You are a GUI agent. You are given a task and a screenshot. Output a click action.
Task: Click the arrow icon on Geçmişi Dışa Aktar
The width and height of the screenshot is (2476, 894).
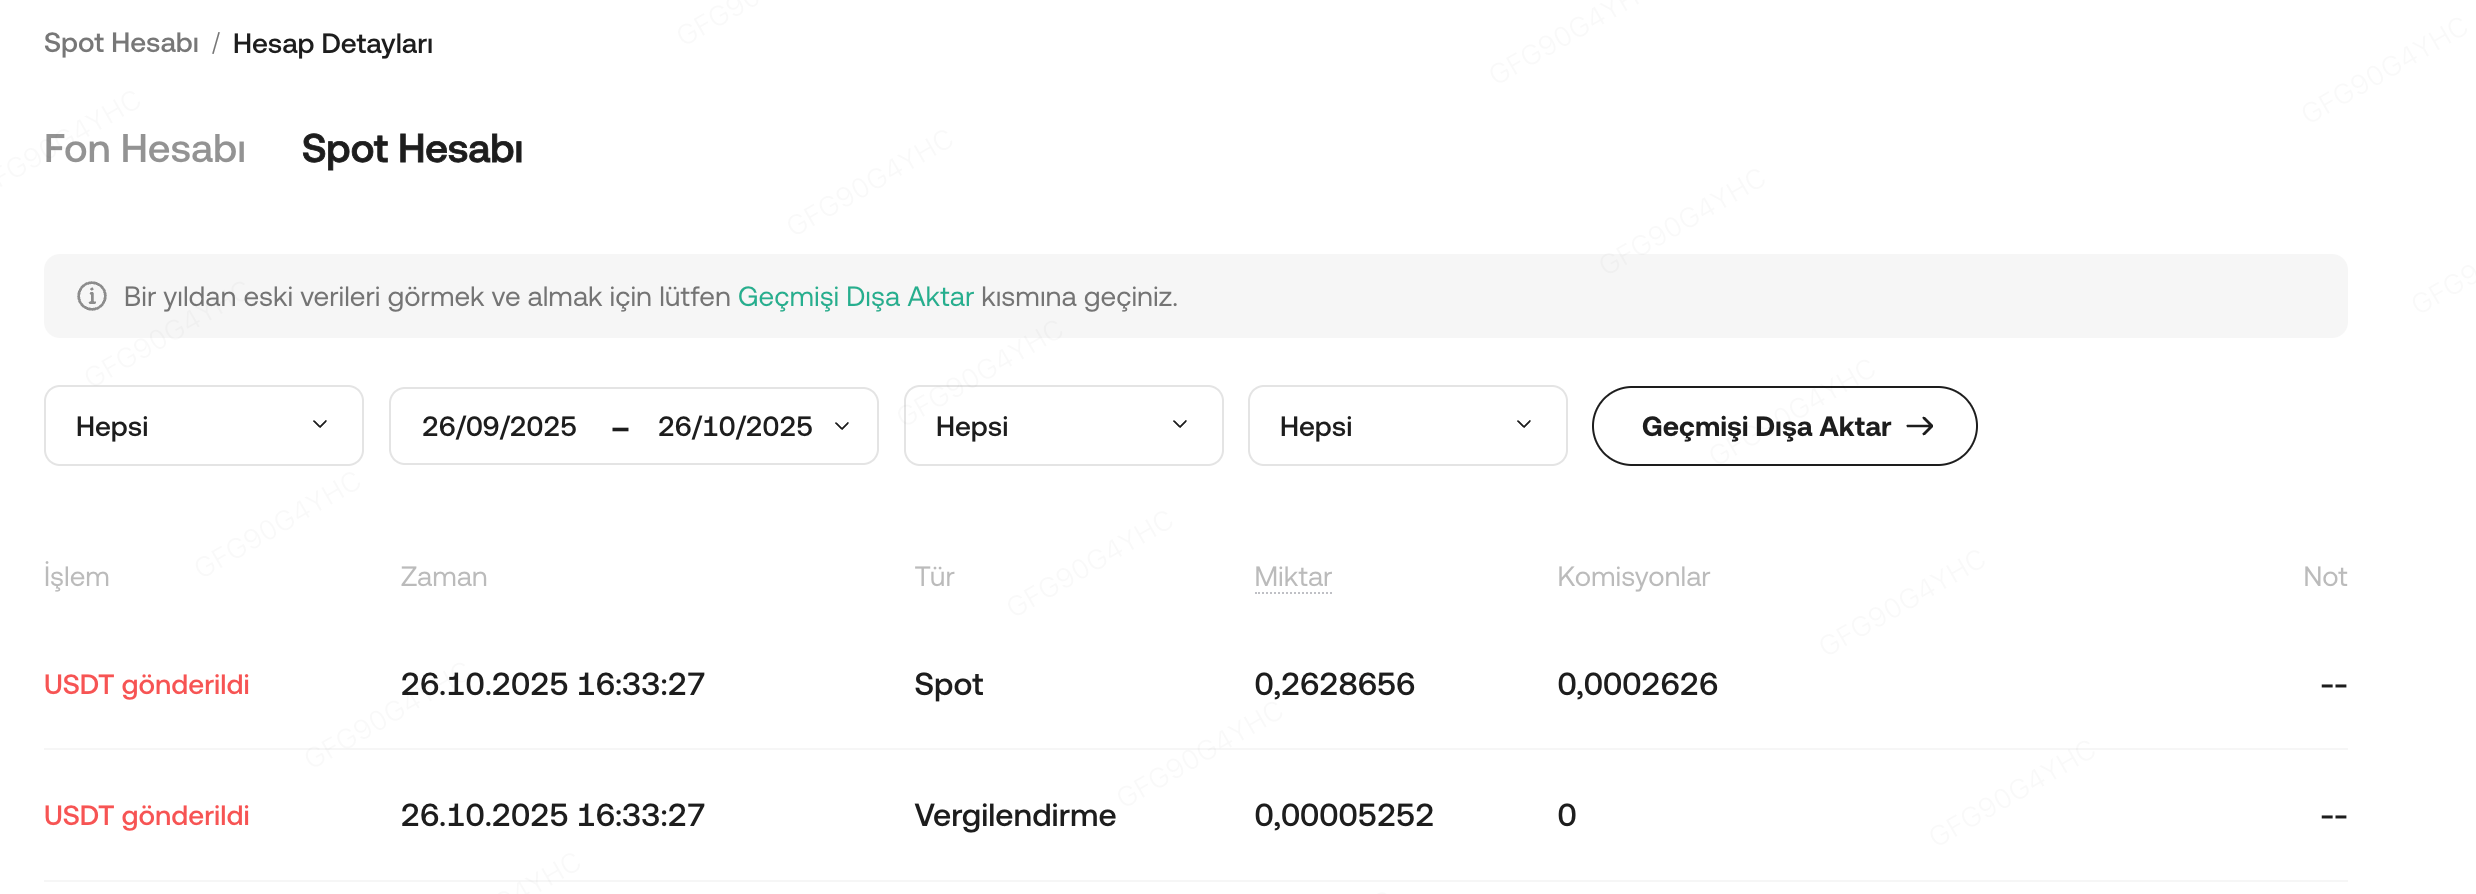[1920, 427]
